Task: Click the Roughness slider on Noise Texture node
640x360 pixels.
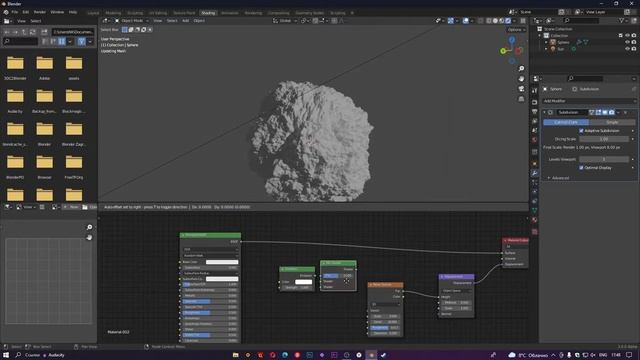Action: point(385,327)
